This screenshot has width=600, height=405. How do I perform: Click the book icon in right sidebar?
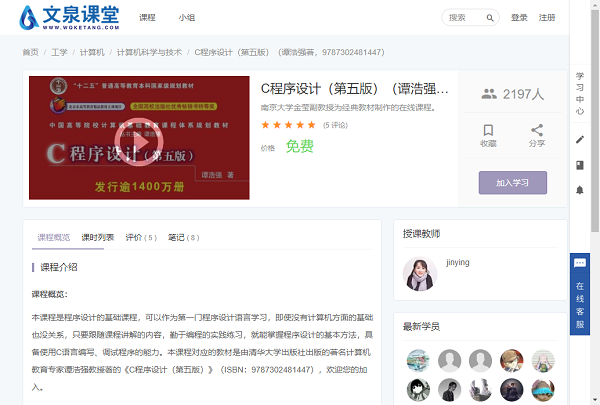(x=580, y=165)
